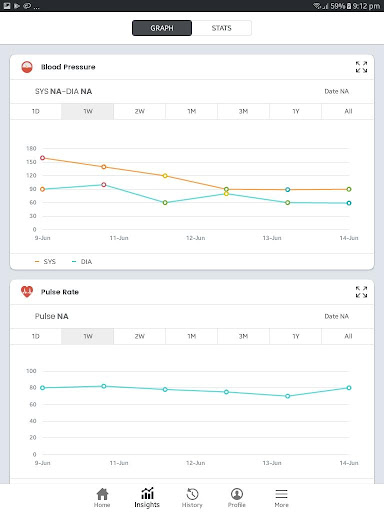Tap the 9-Jun systolic data point
The height and width of the screenshot is (512, 384).
42,158
